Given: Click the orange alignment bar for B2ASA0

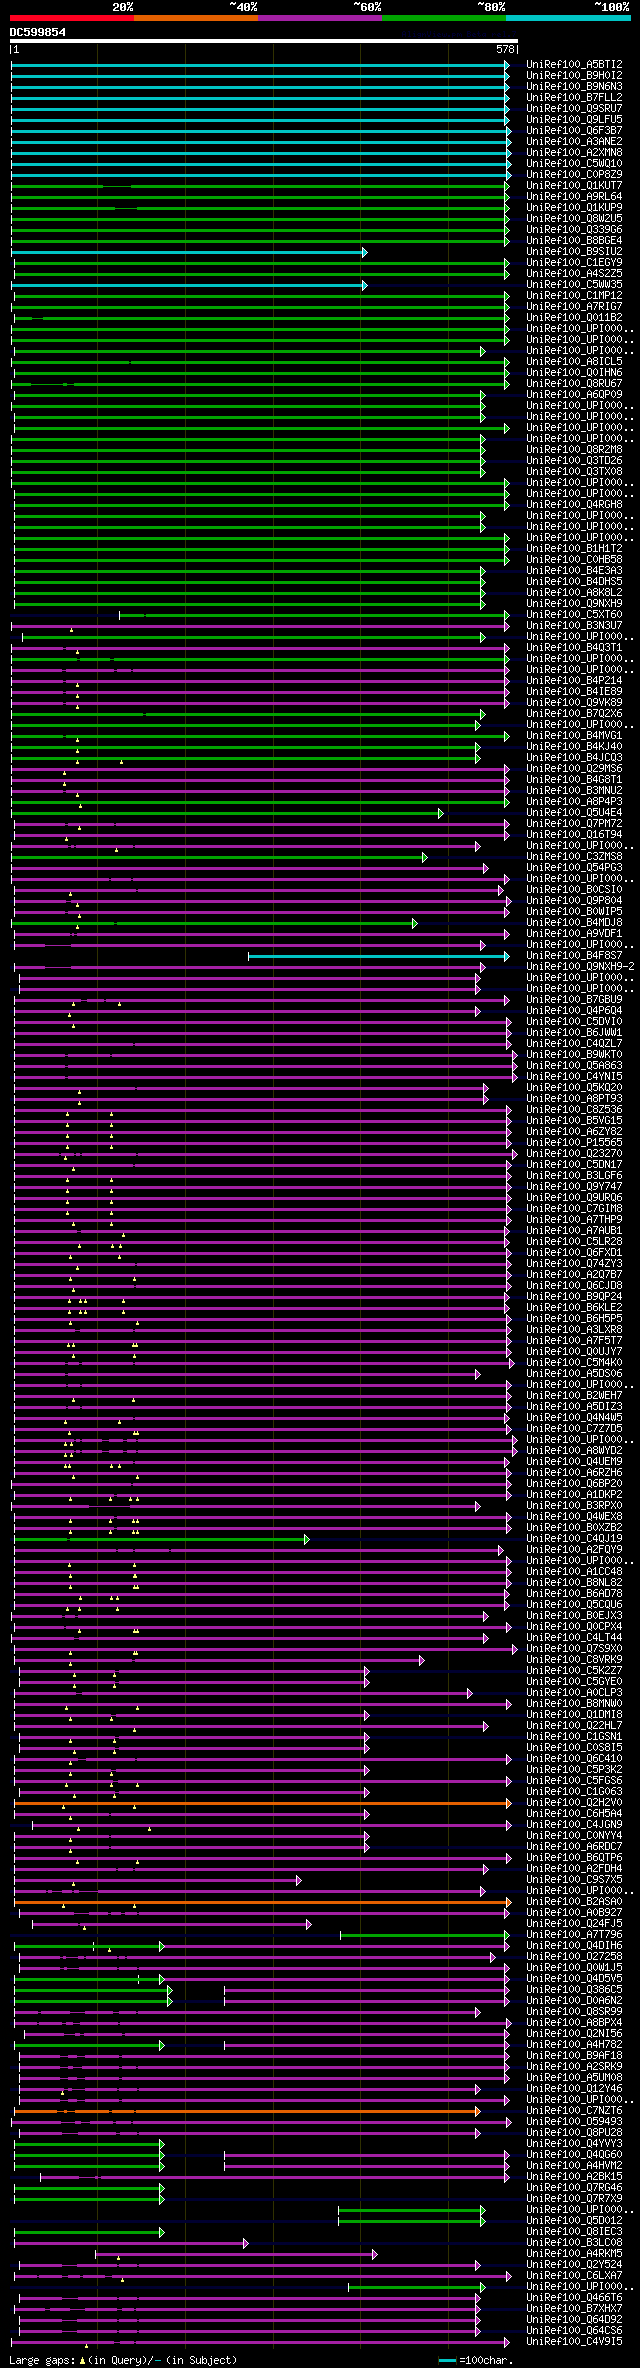Looking at the screenshot, I should [x=262, y=1902].
